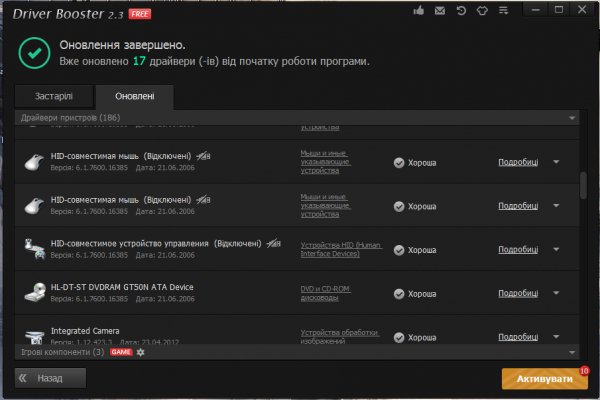
Task: Click the Хороша status checkmark for HL-DT-ST DVDRAM
Action: click(x=399, y=294)
